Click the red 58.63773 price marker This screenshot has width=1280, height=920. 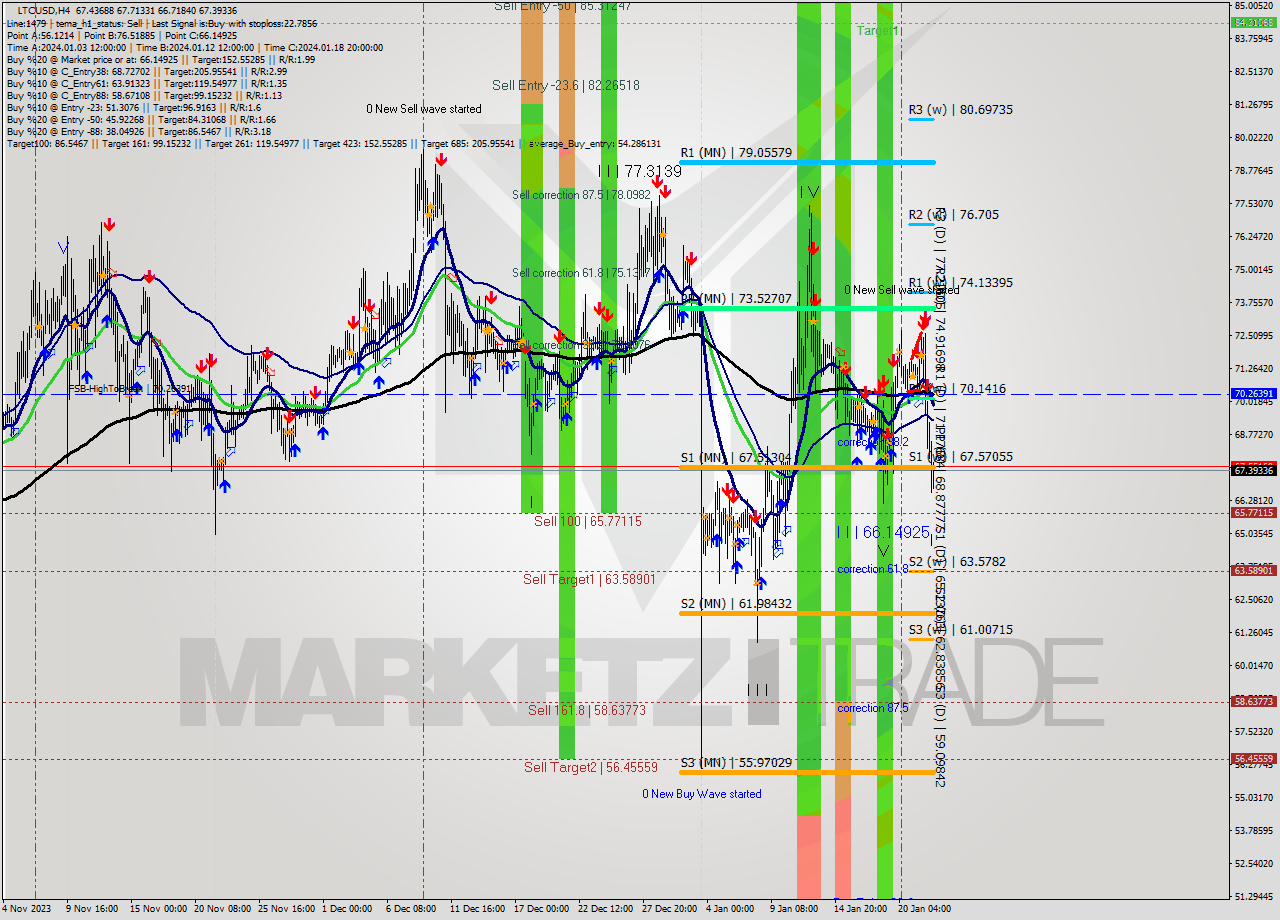point(1253,701)
